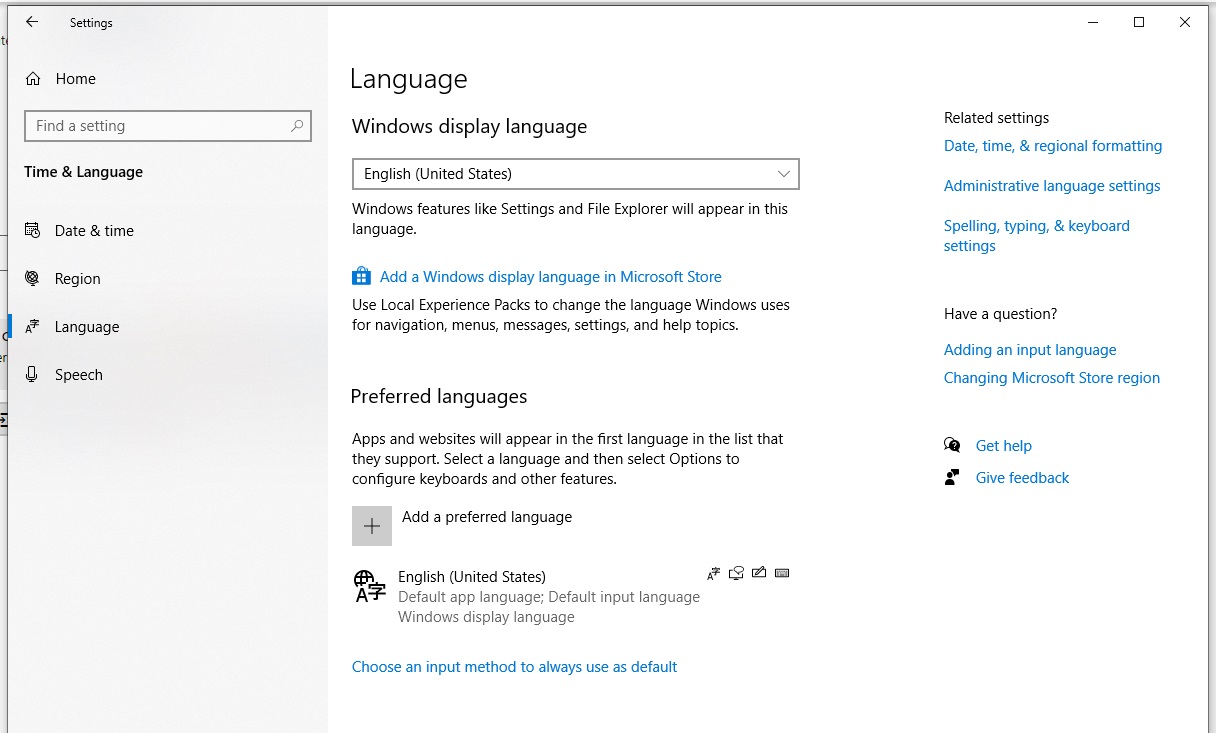
Task: Click the English language globe character icon
Action: 370,586
